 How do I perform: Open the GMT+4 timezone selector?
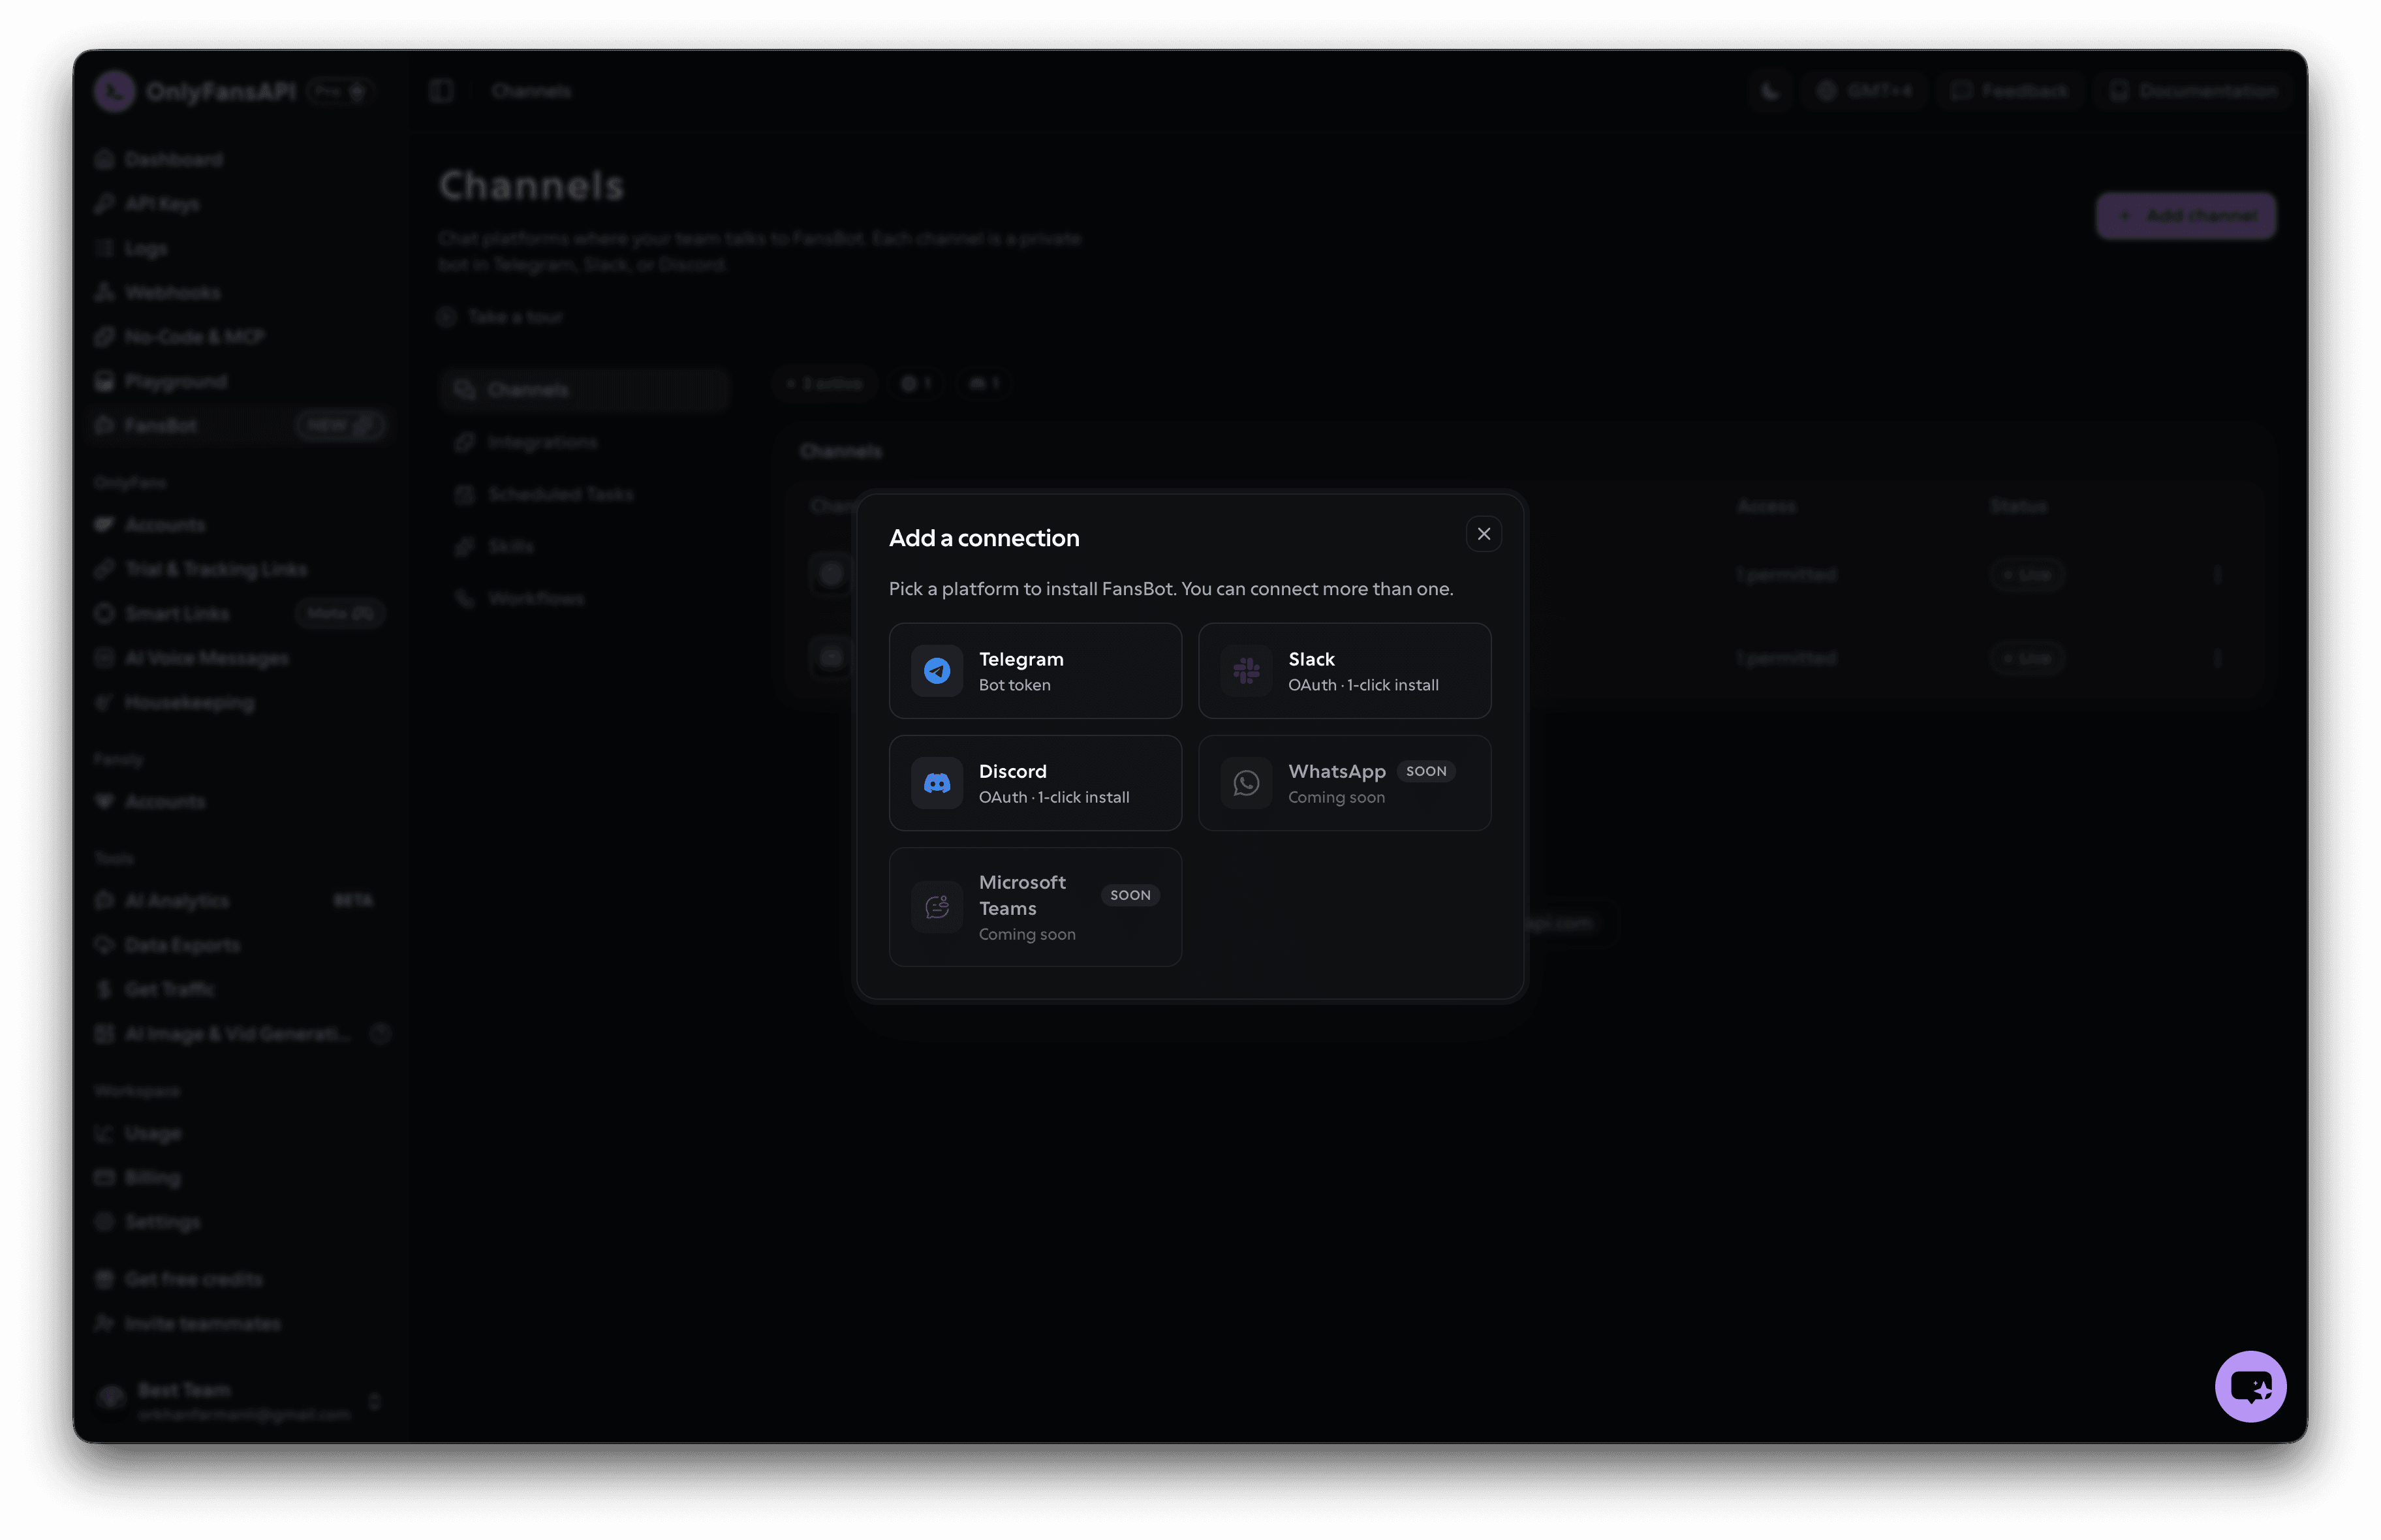[1864, 91]
